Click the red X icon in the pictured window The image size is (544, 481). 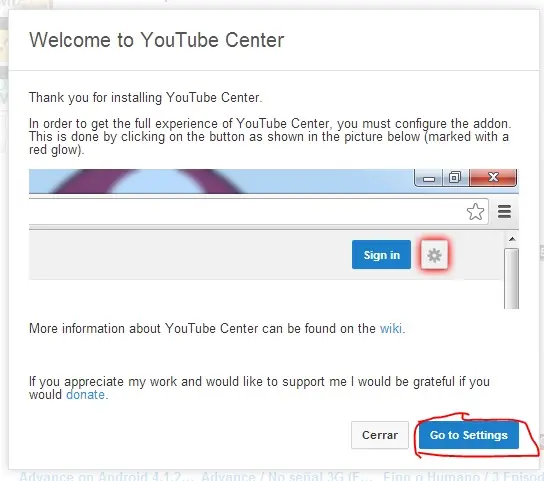point(493,178)
